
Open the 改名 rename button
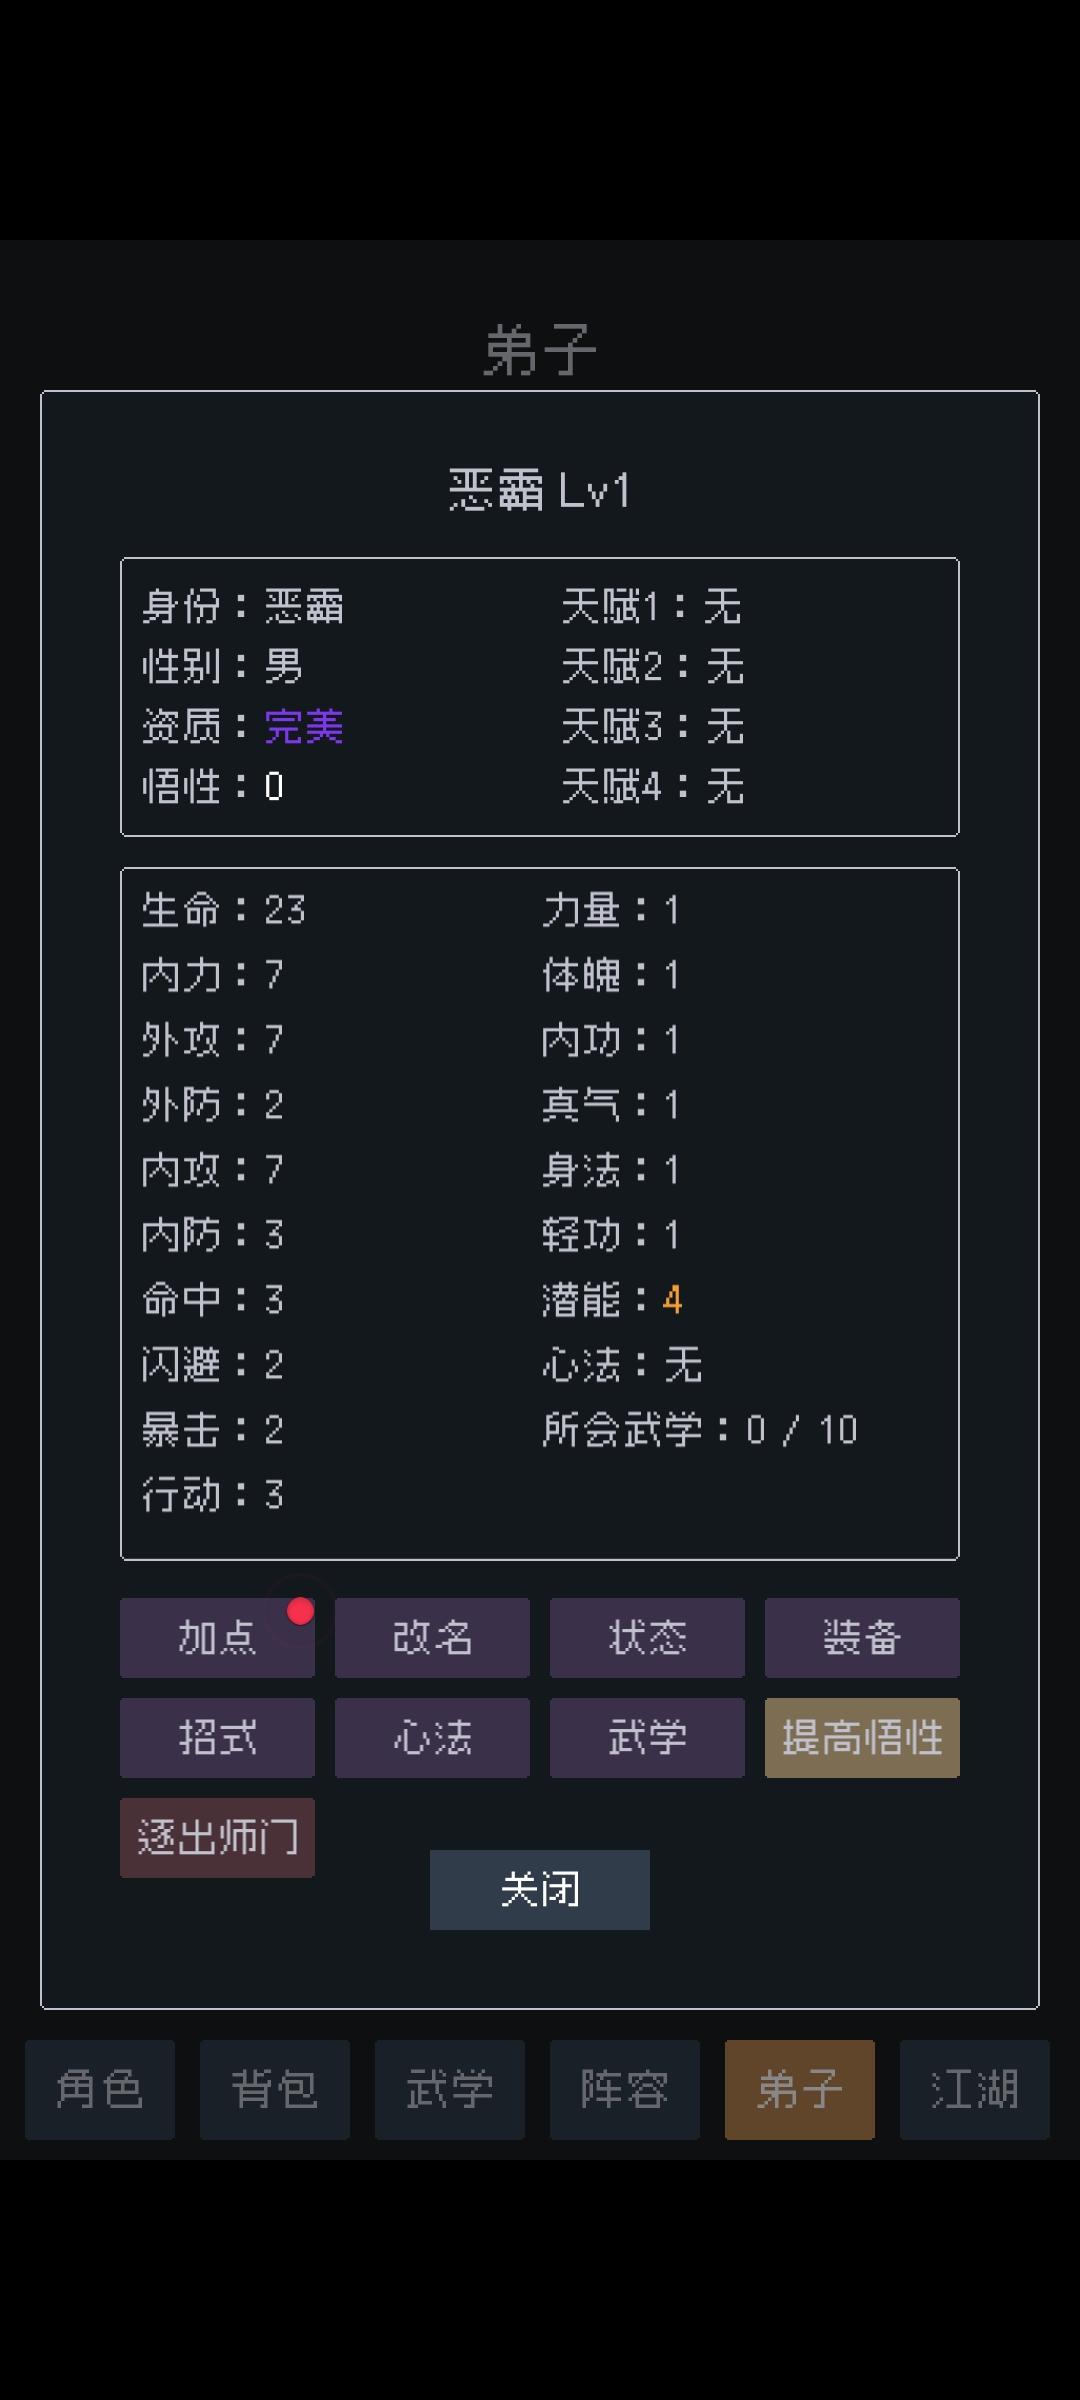[432, 1637]
